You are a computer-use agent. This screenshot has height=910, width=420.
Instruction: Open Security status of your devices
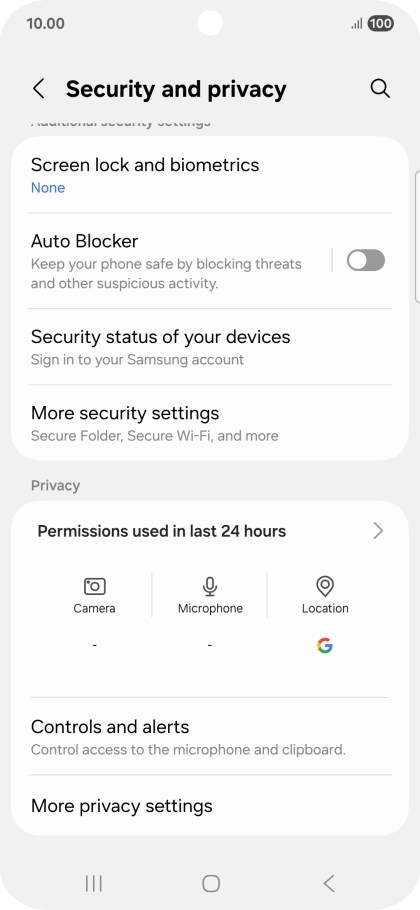(210, 346)
